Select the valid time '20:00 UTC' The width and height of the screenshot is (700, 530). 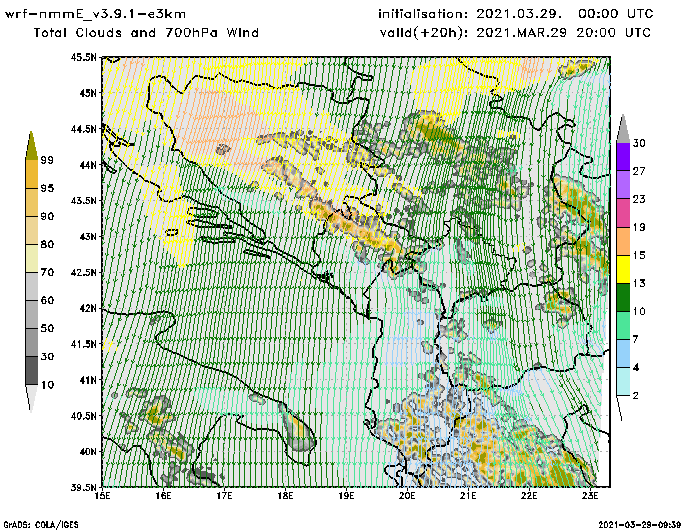pyautogui.click(x=613, y=33)
